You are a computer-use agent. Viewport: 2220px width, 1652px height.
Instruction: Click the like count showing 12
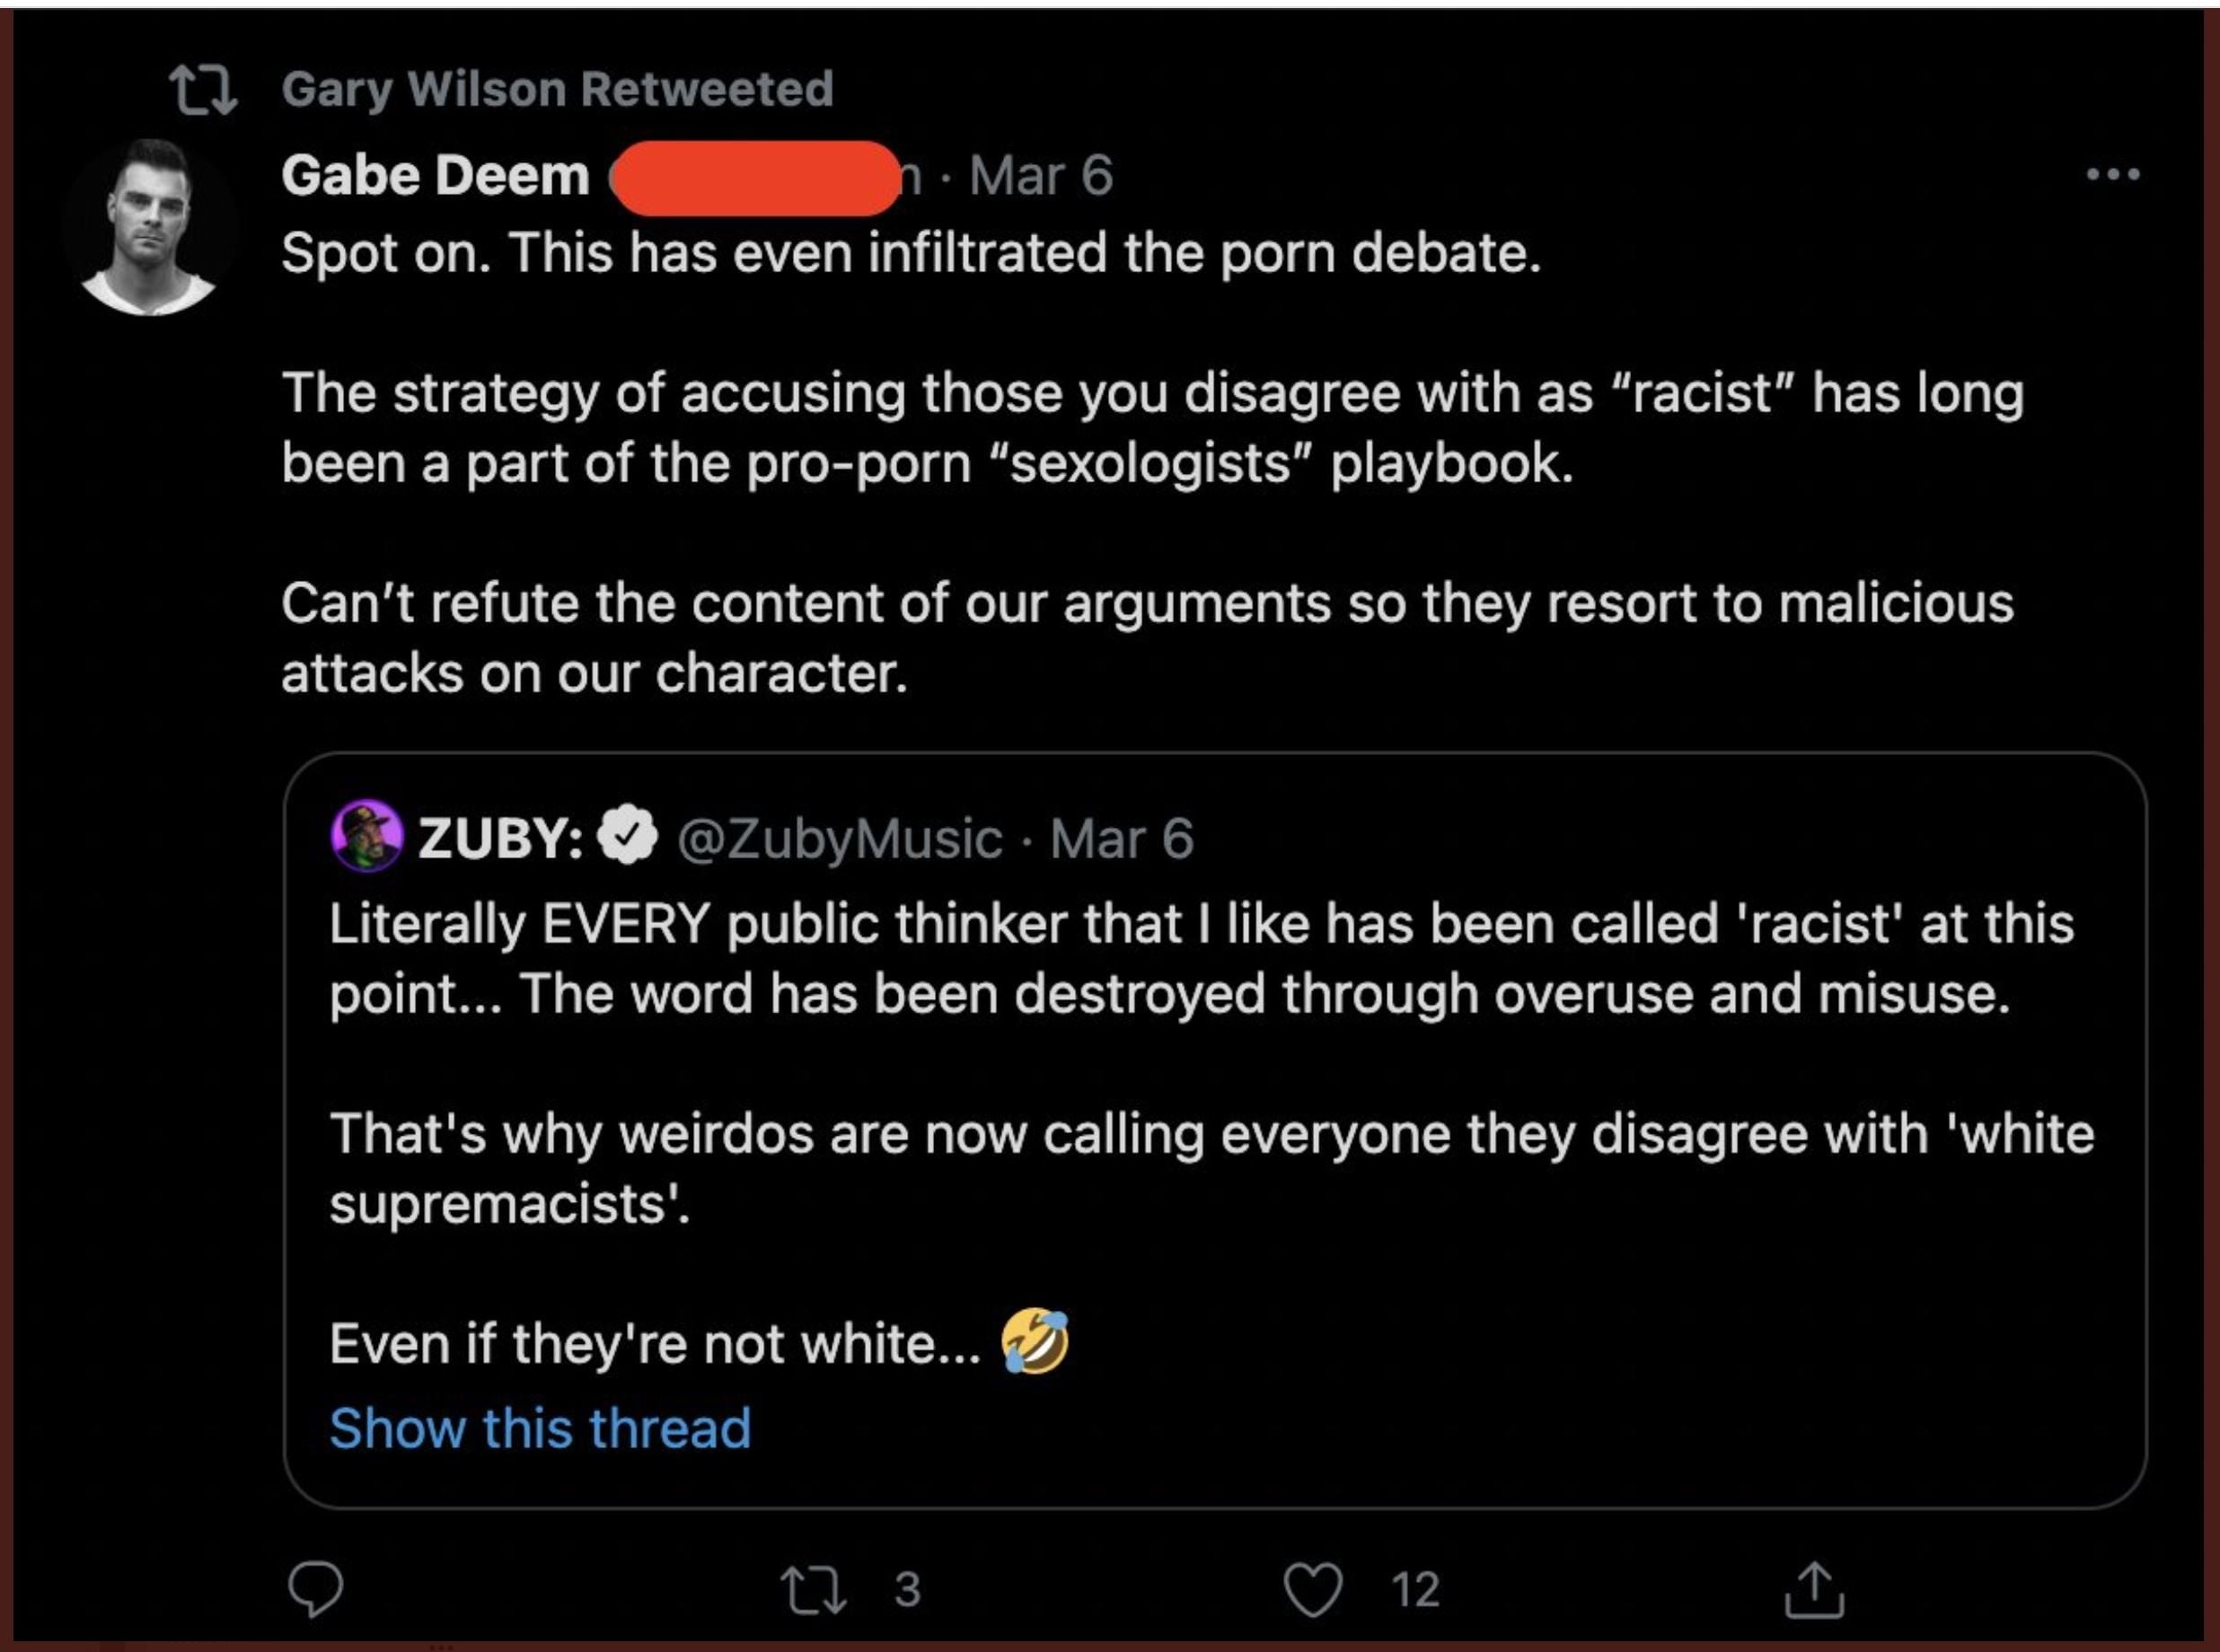[x=1415, y=1589]
